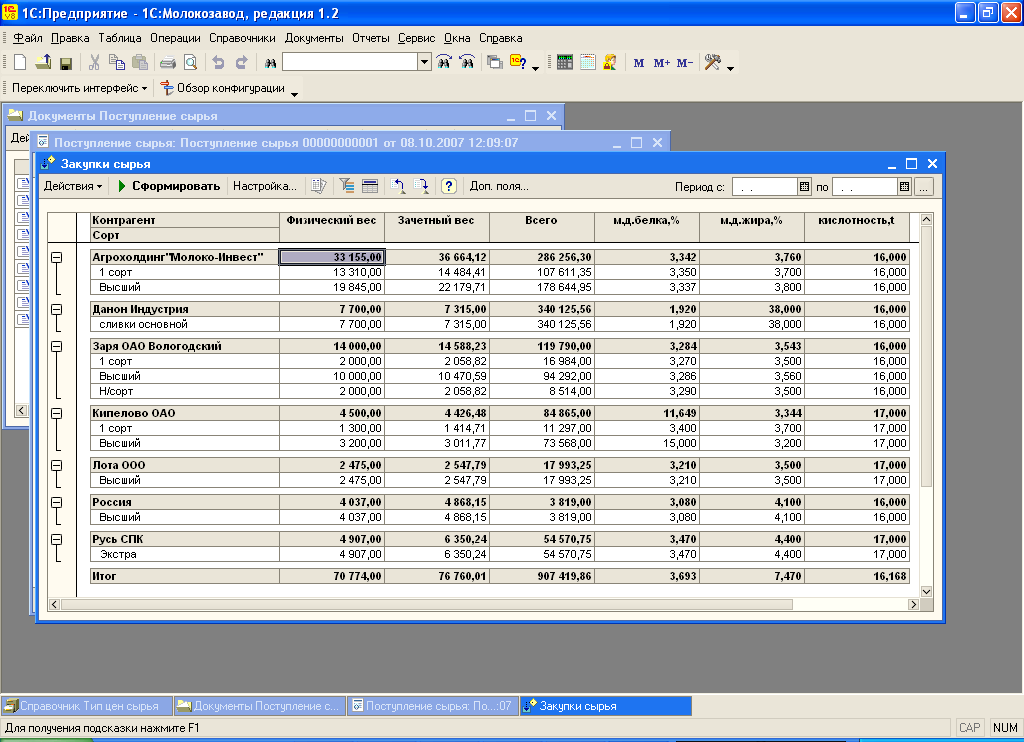Click the M+ memory add button
The image size is (1024, 742).
click(x=662, y=63)
